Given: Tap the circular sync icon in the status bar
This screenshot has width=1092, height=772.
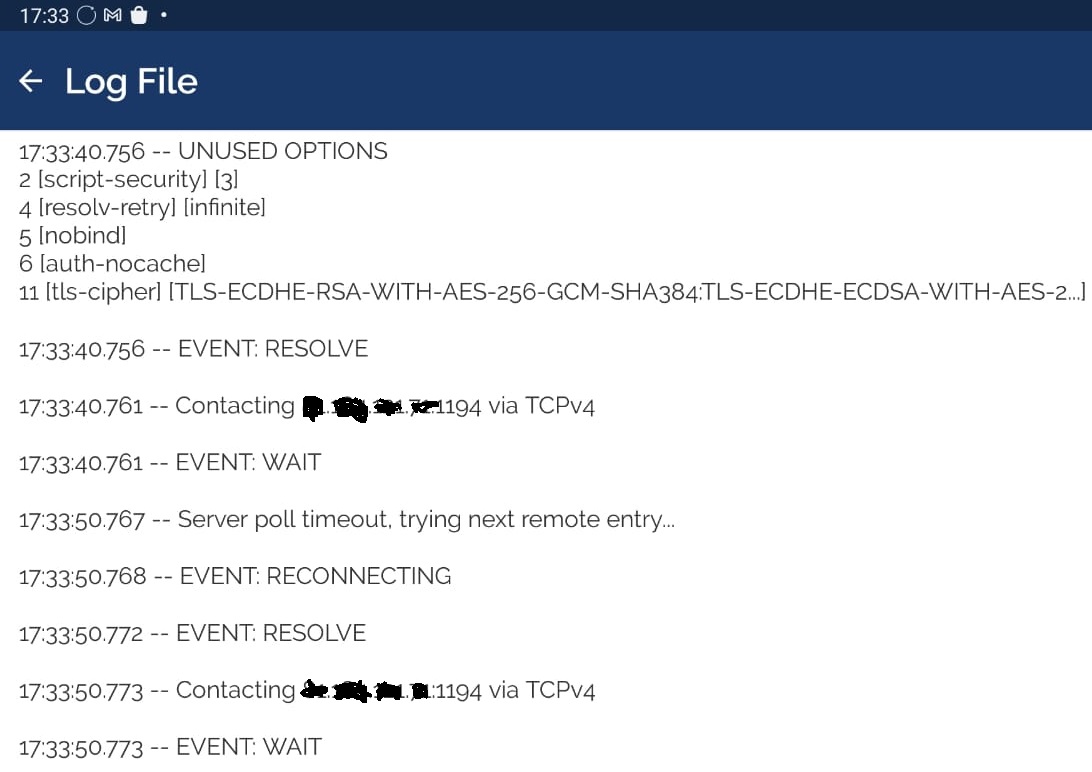Looking at the screenshot, I should pos(86,15).
